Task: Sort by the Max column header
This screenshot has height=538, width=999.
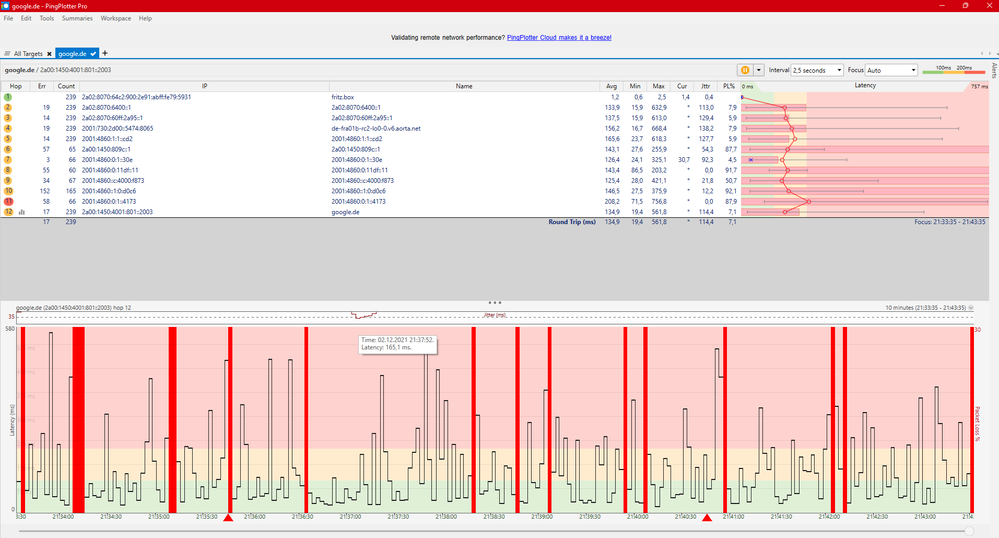Action: [x=658, y=86]
